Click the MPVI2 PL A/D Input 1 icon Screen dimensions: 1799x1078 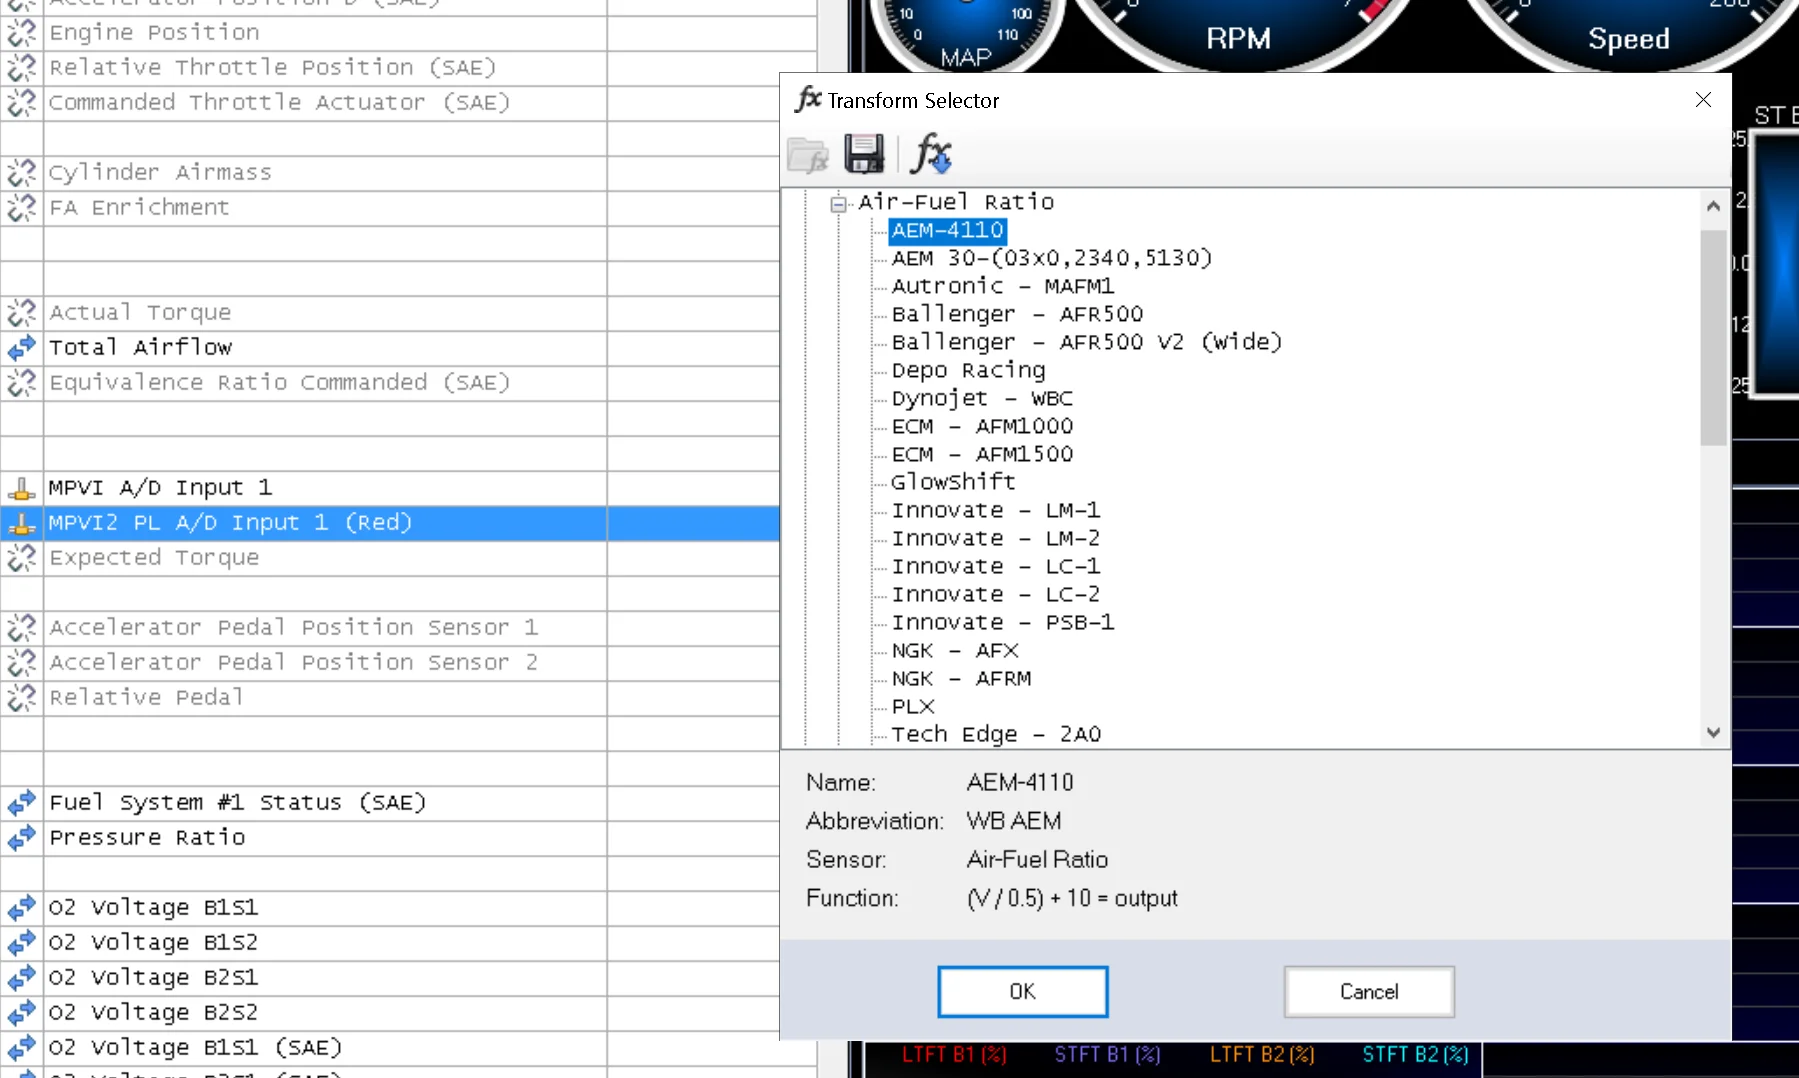(22, 523)
